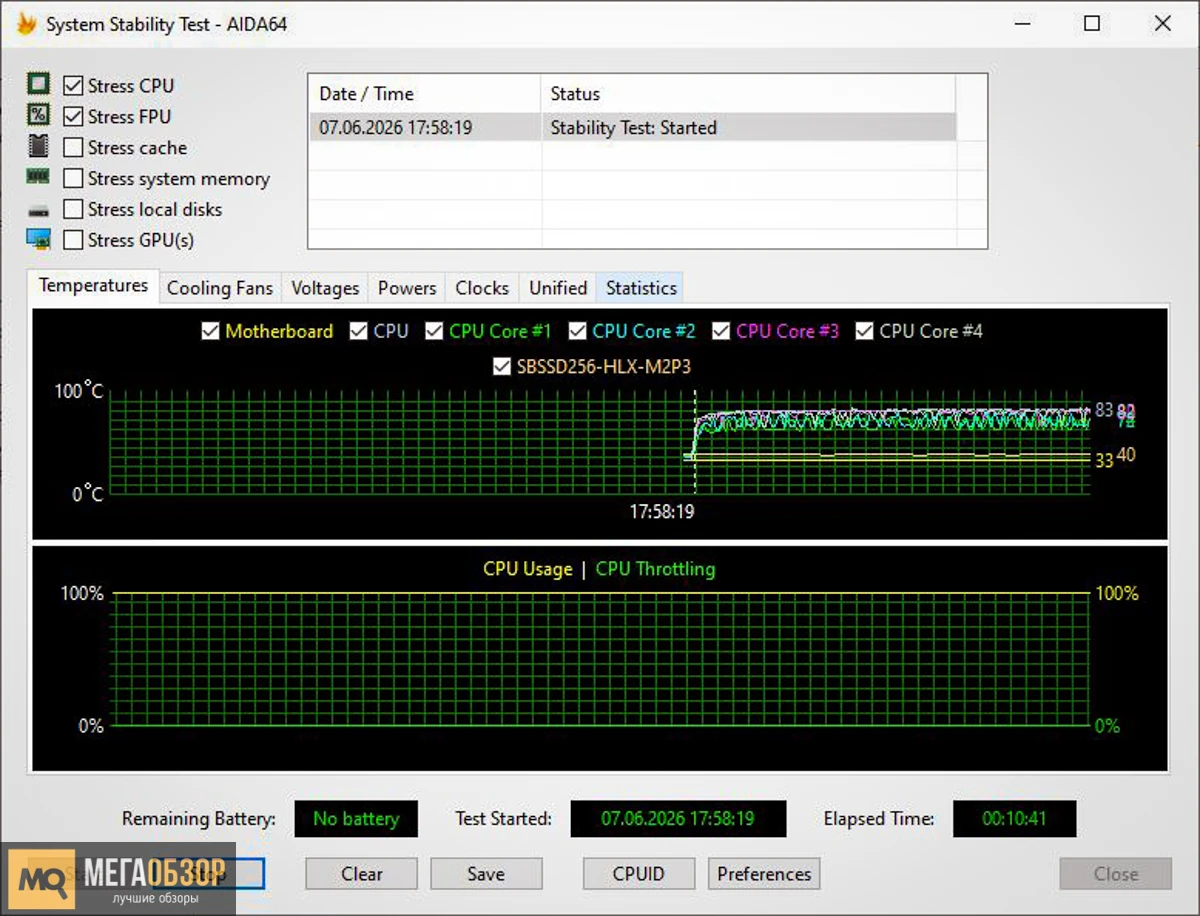The image size is (1200, 916).
Task: Select the Temperatures tab
Action: [x=94, y=286]
